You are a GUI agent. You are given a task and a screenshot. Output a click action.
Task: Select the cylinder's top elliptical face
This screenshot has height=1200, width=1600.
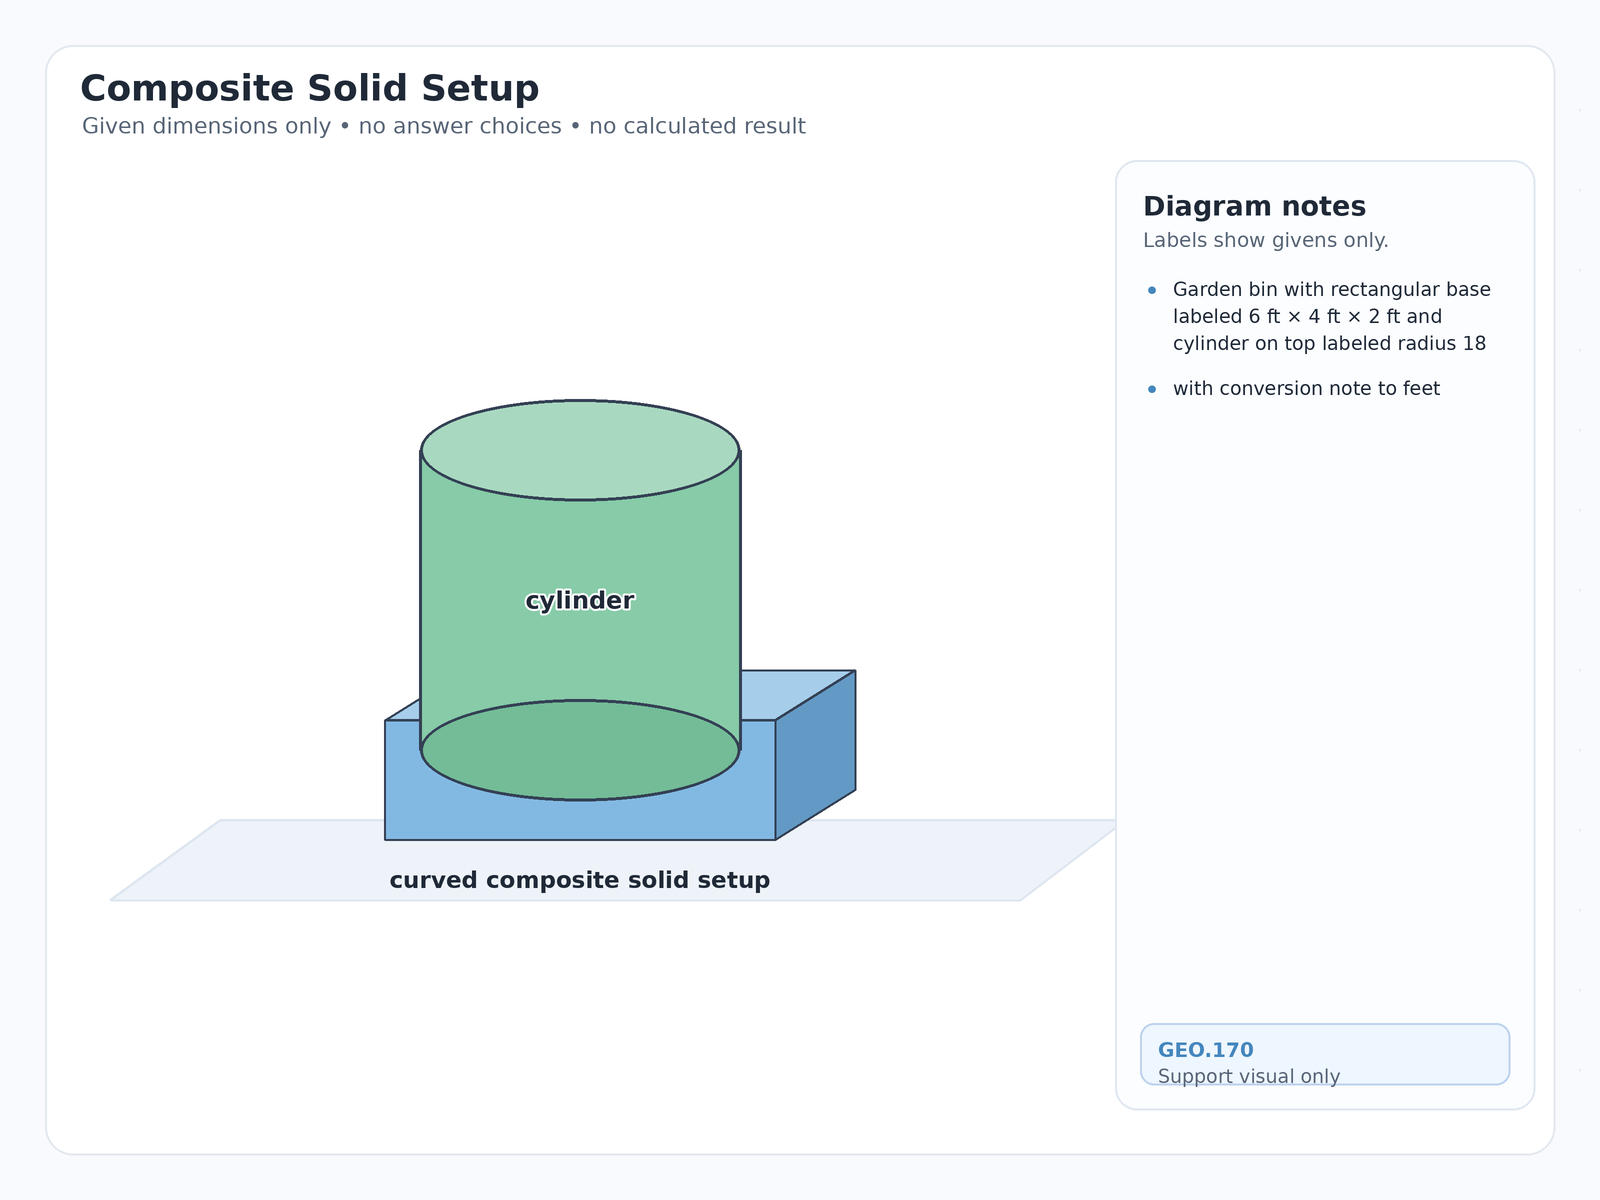[x=580, y=450]
